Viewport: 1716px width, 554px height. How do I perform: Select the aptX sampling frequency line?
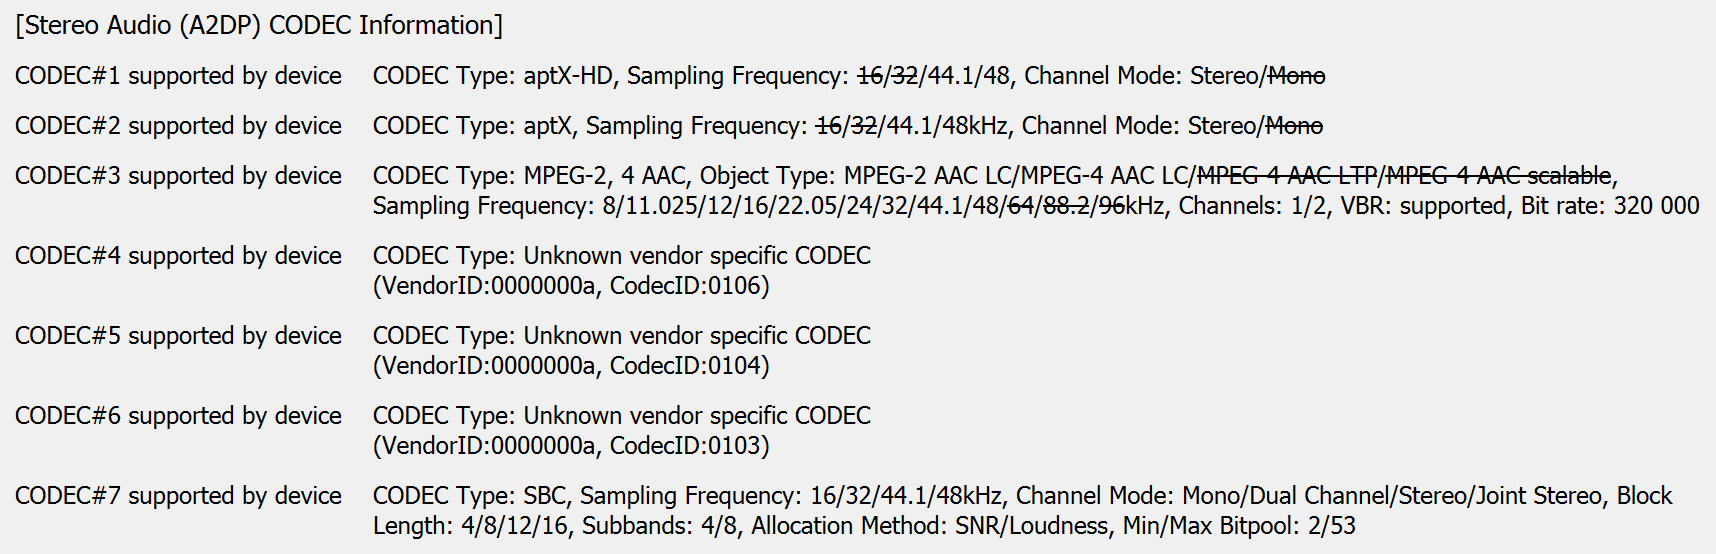click(x=847, y=126)
